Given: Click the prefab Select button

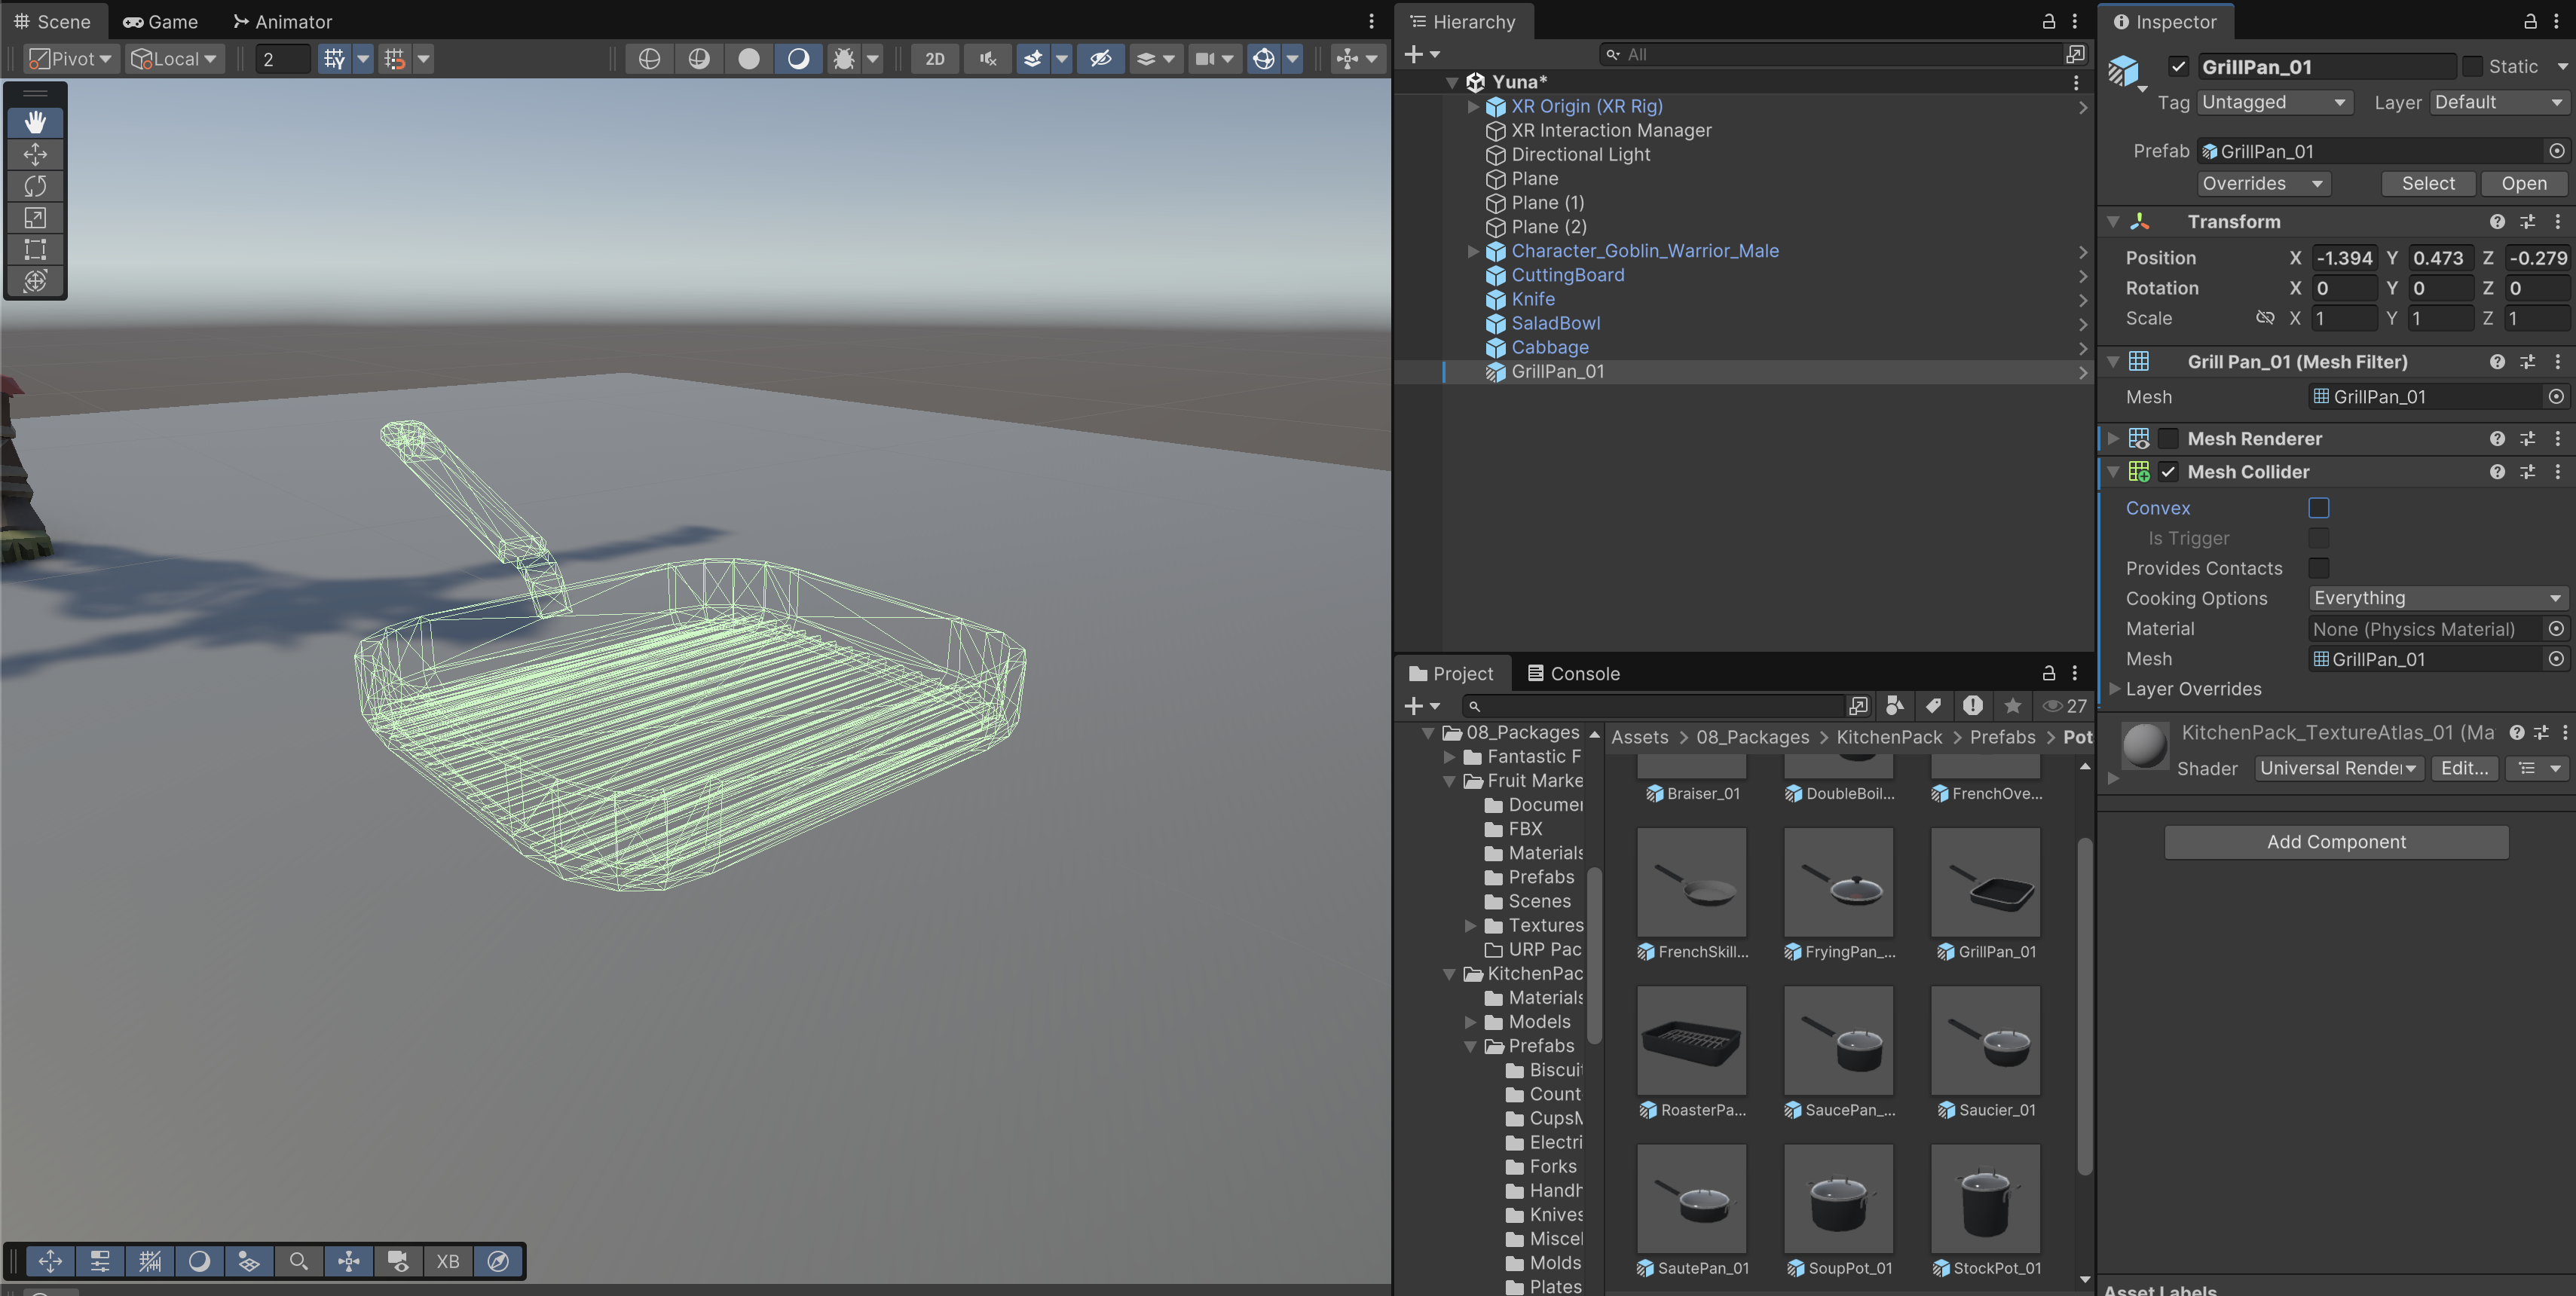Looking at the screenshot, I should point(2428,184).
